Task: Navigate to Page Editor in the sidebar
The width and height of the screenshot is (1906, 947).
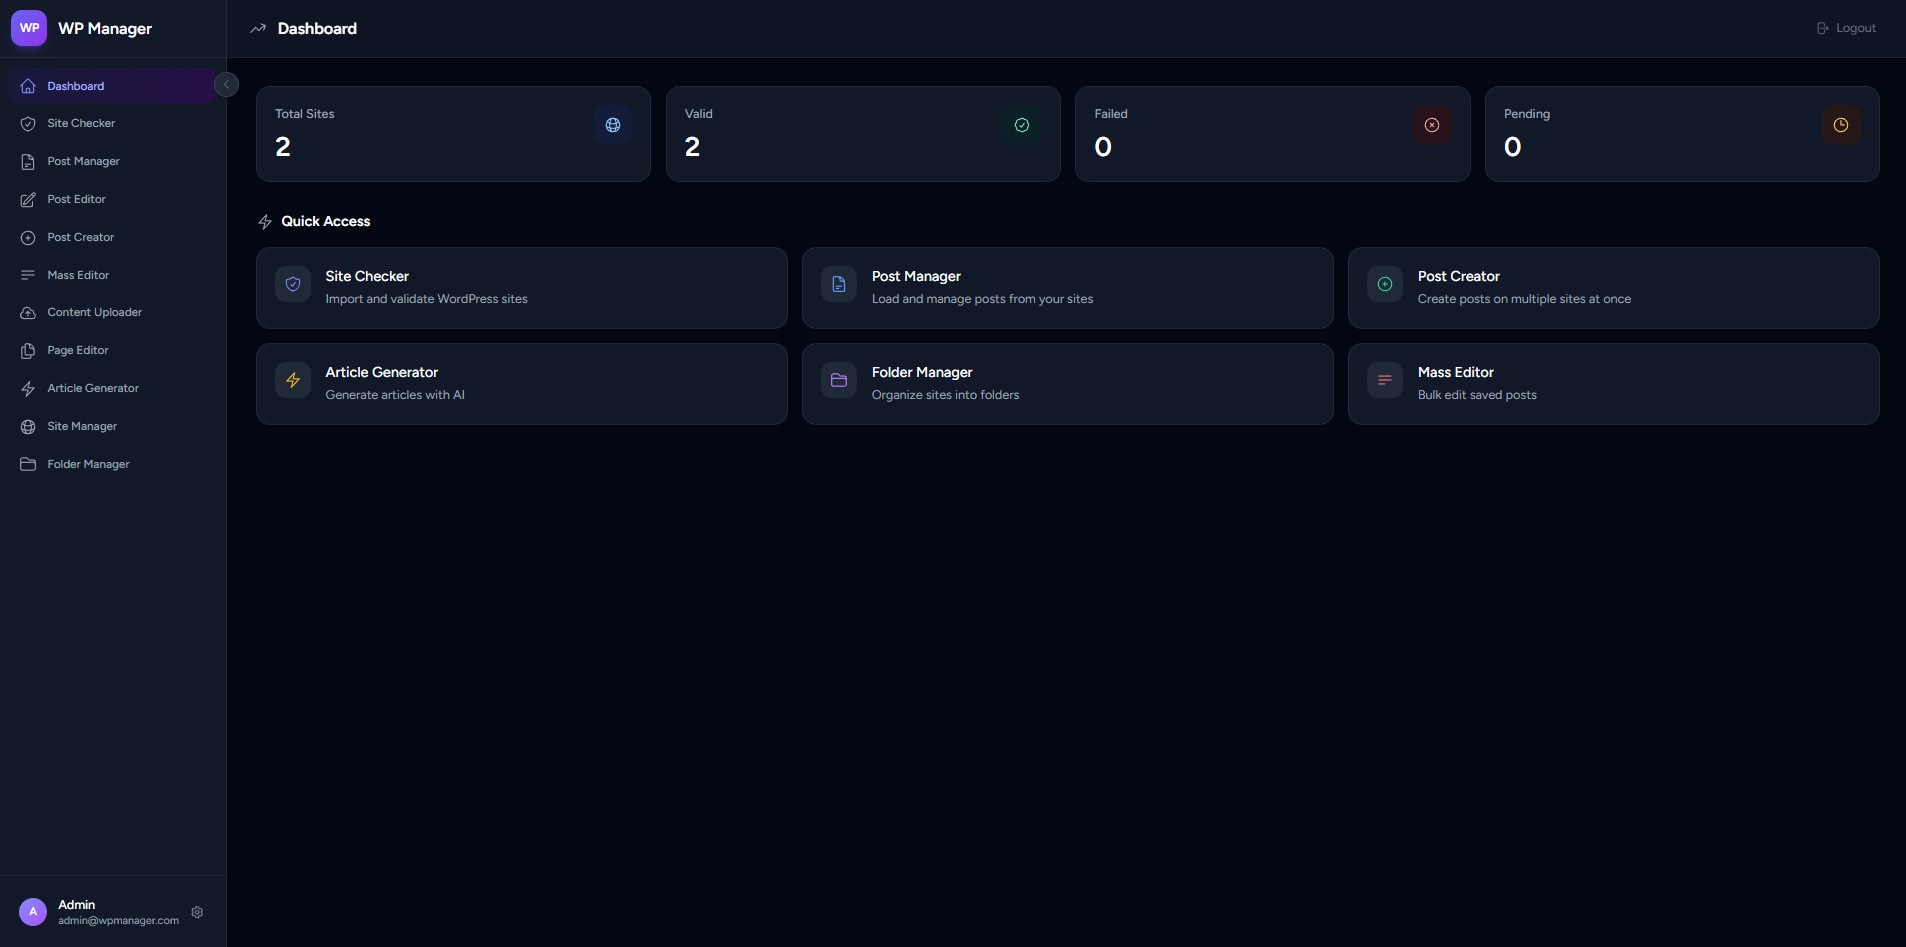Action: 112,351
